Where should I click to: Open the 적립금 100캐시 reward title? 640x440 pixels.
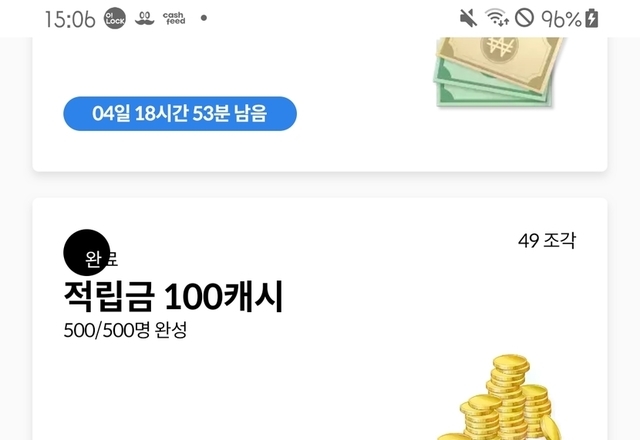pyautogui.click(x=173, y=297)
